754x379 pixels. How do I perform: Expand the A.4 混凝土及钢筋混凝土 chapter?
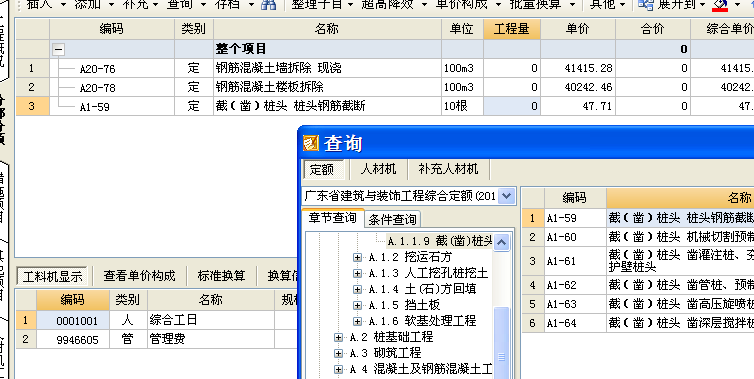[x=339, y=369]
